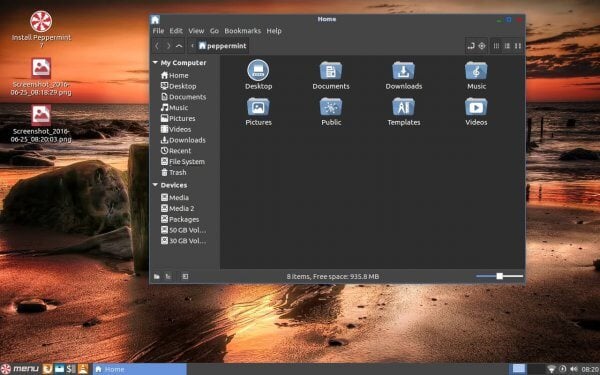Collapse the My Computer section

point(155,62)
